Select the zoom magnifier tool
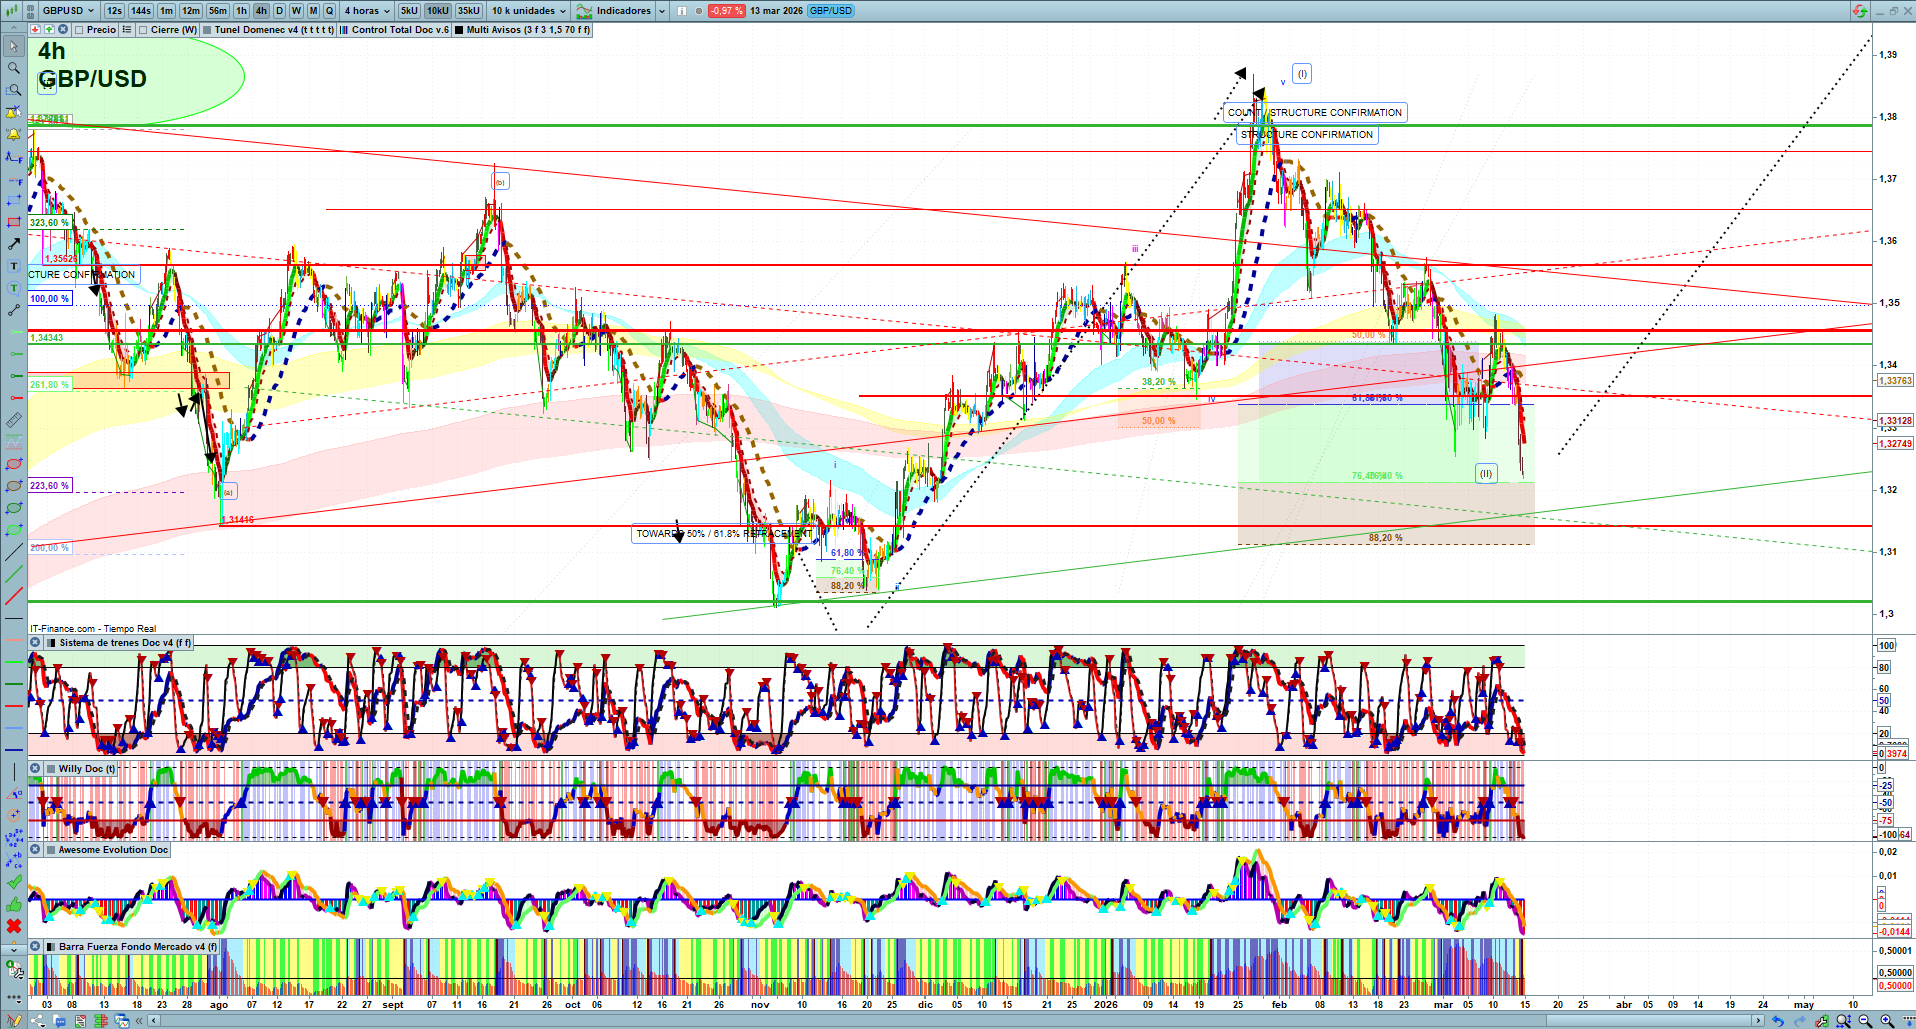This screenshot has width=1916, height=1029. coord(14,68)
